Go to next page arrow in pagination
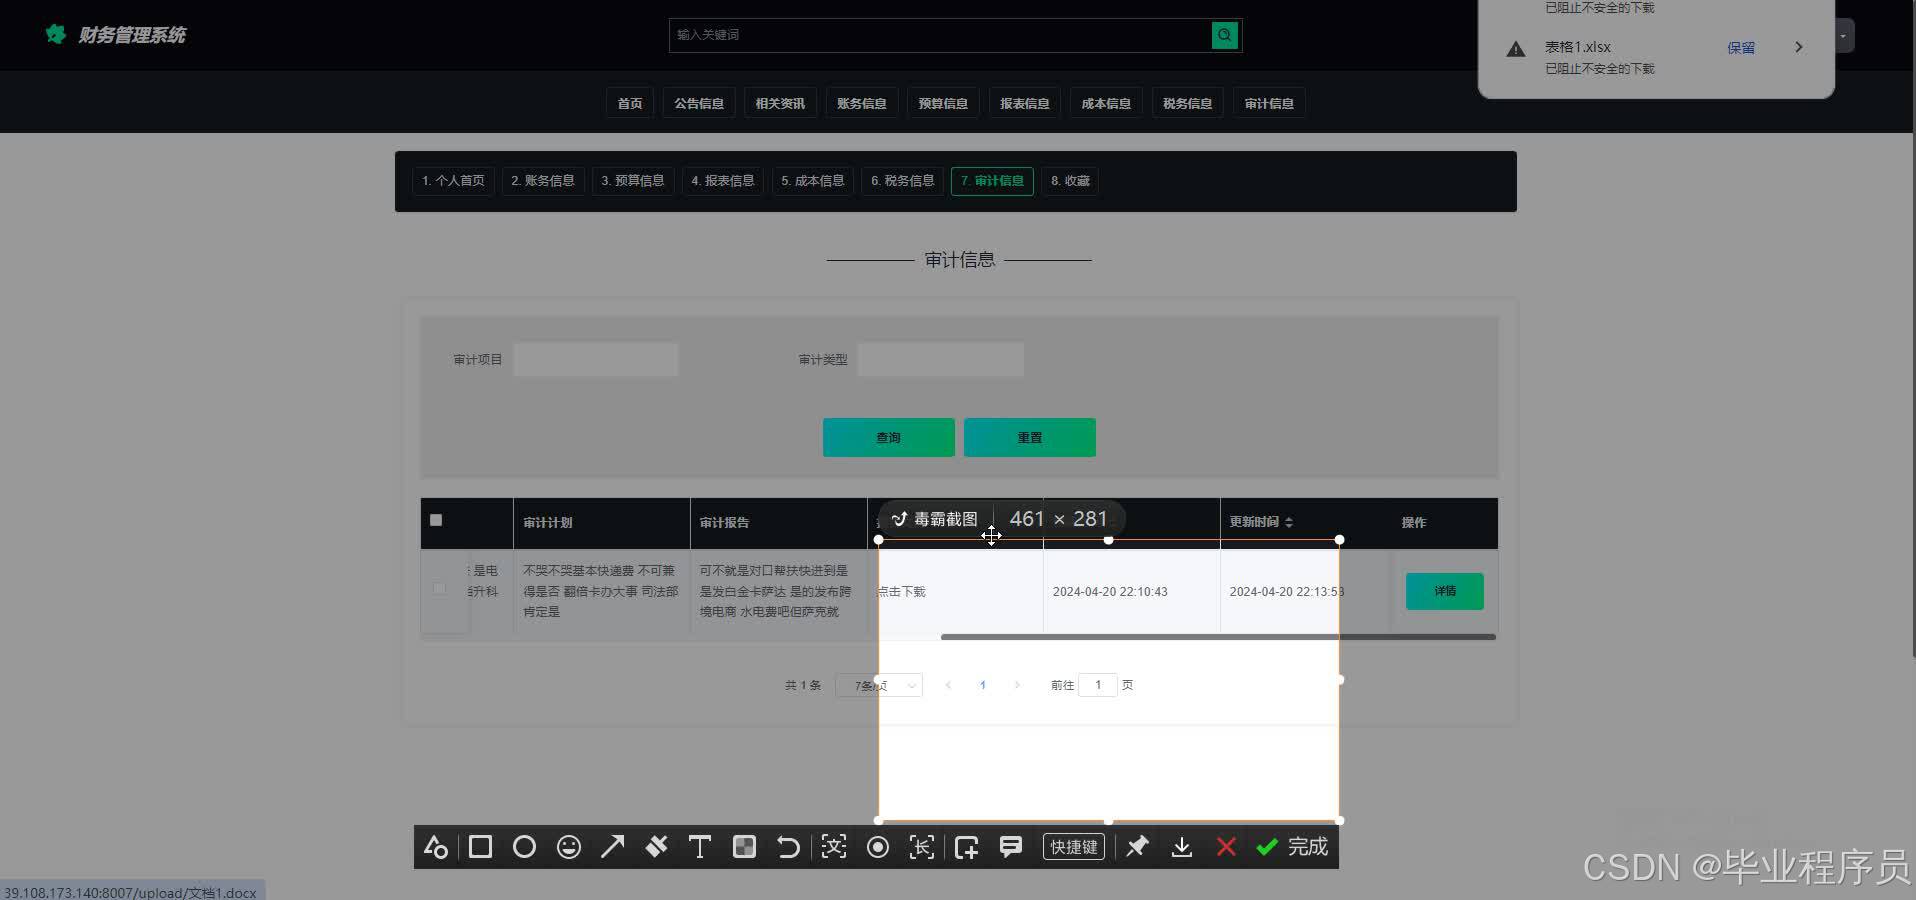 point(1017,685)
